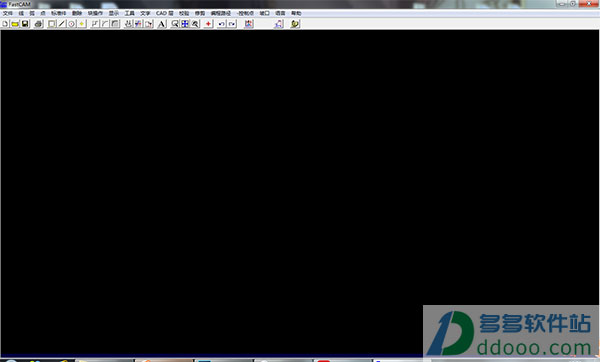Open the 块操作 menu
This screenshot has width=600, height=362.
(95, 13)
